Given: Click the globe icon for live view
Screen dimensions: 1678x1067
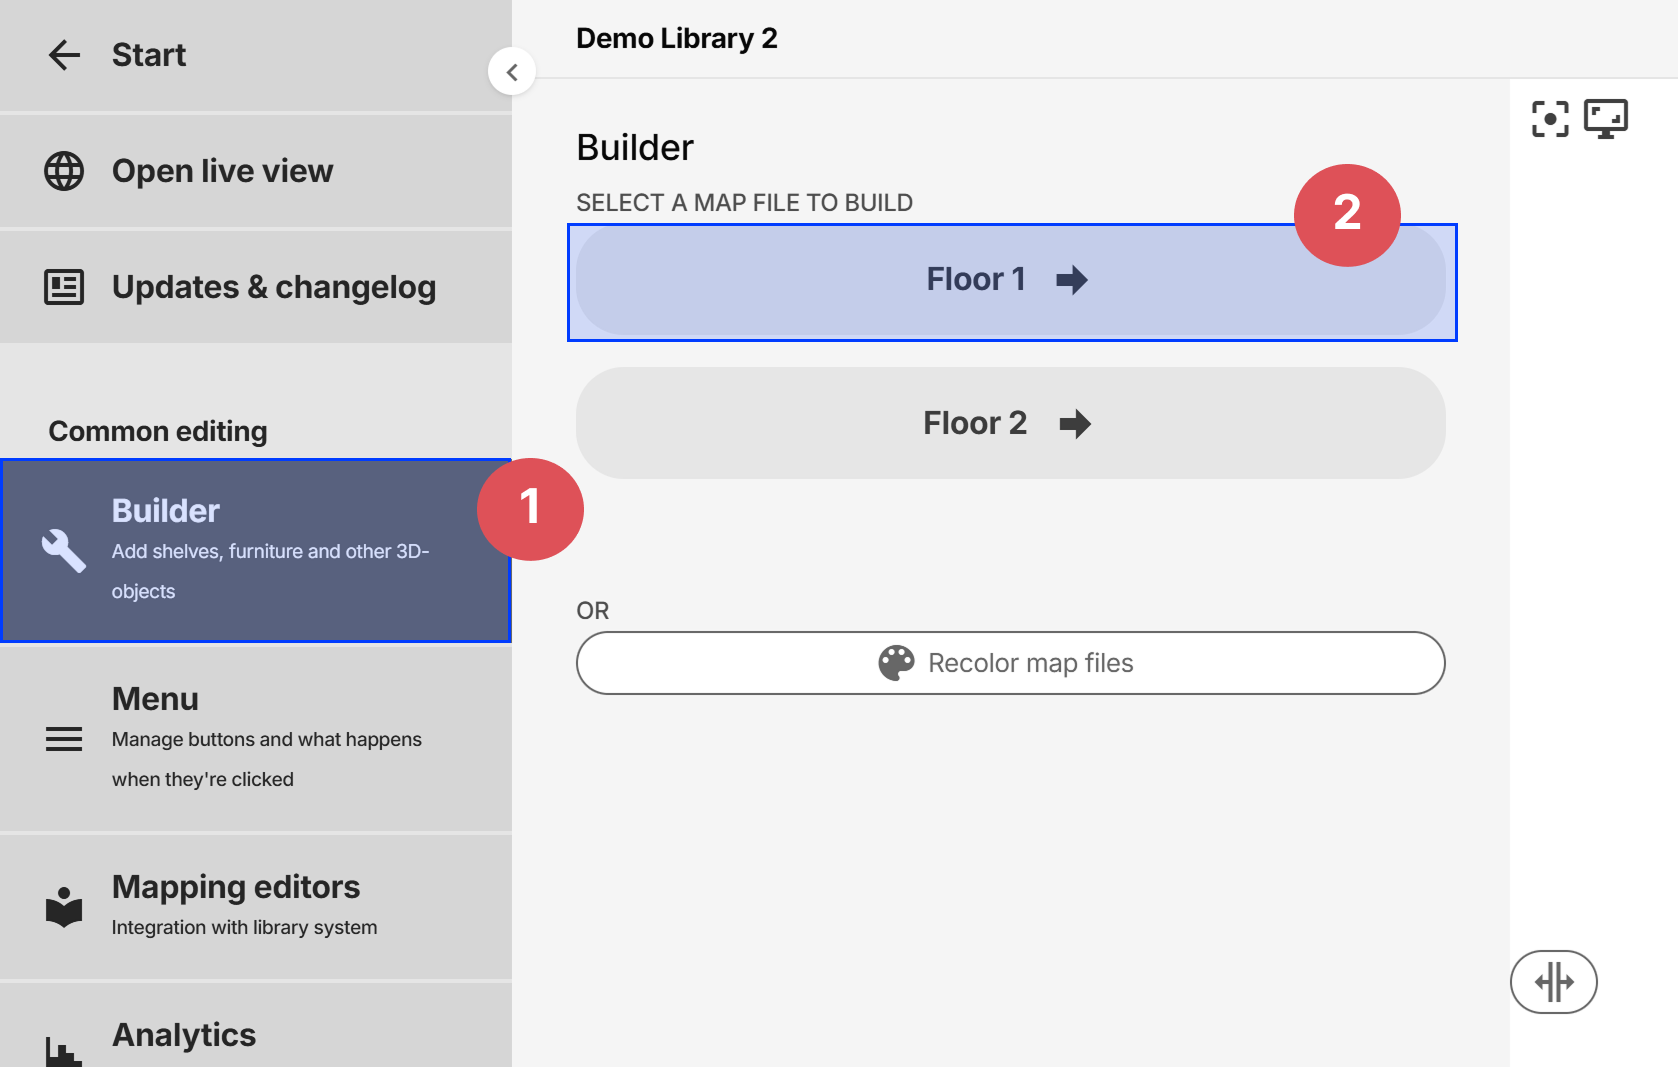Looking at the screenshot, I should [x=64, y=171].
